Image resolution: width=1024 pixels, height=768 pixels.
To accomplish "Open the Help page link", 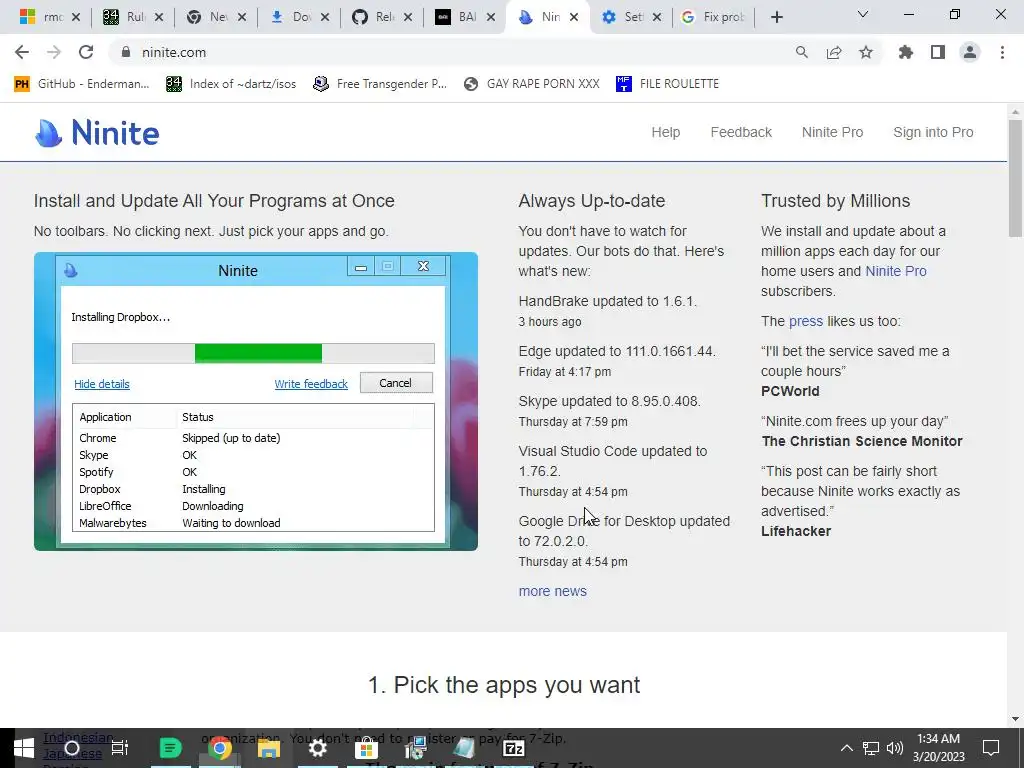I will click(x=665, y=132).
